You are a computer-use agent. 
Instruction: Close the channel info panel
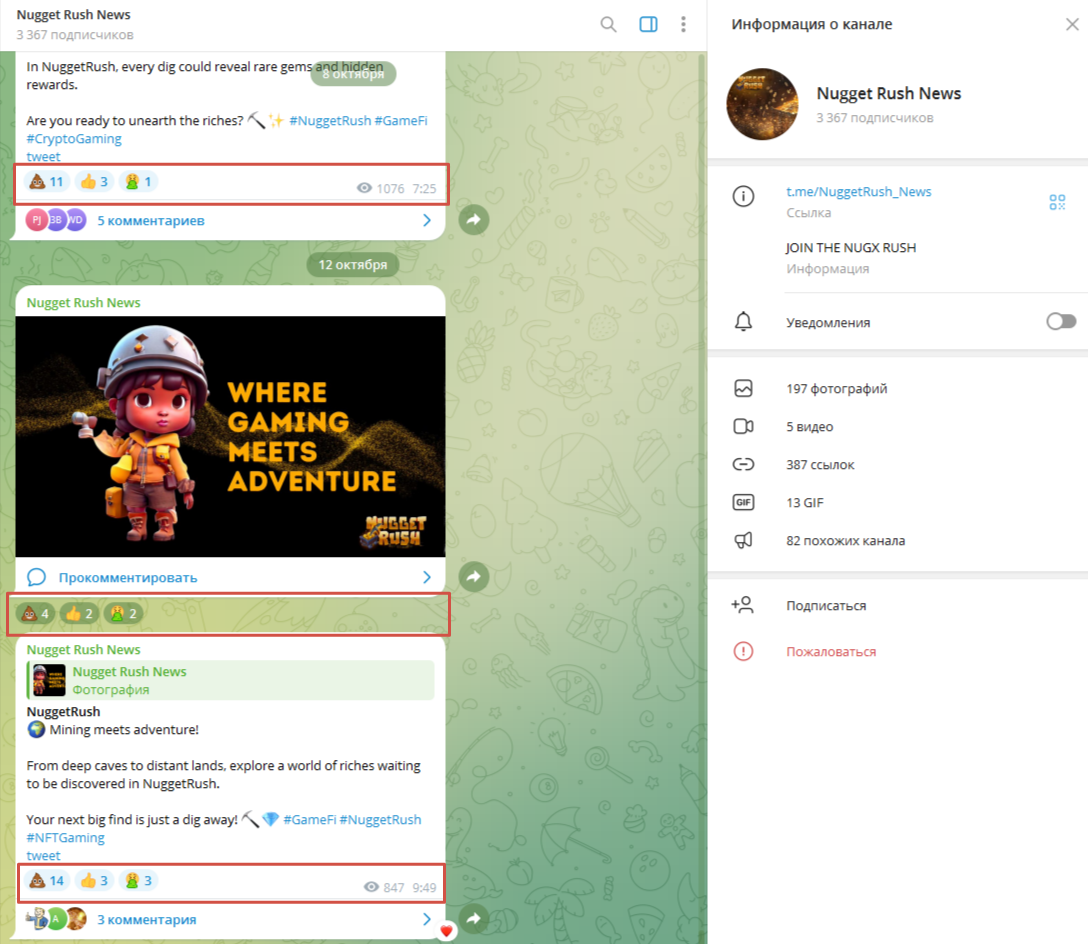1072,24
